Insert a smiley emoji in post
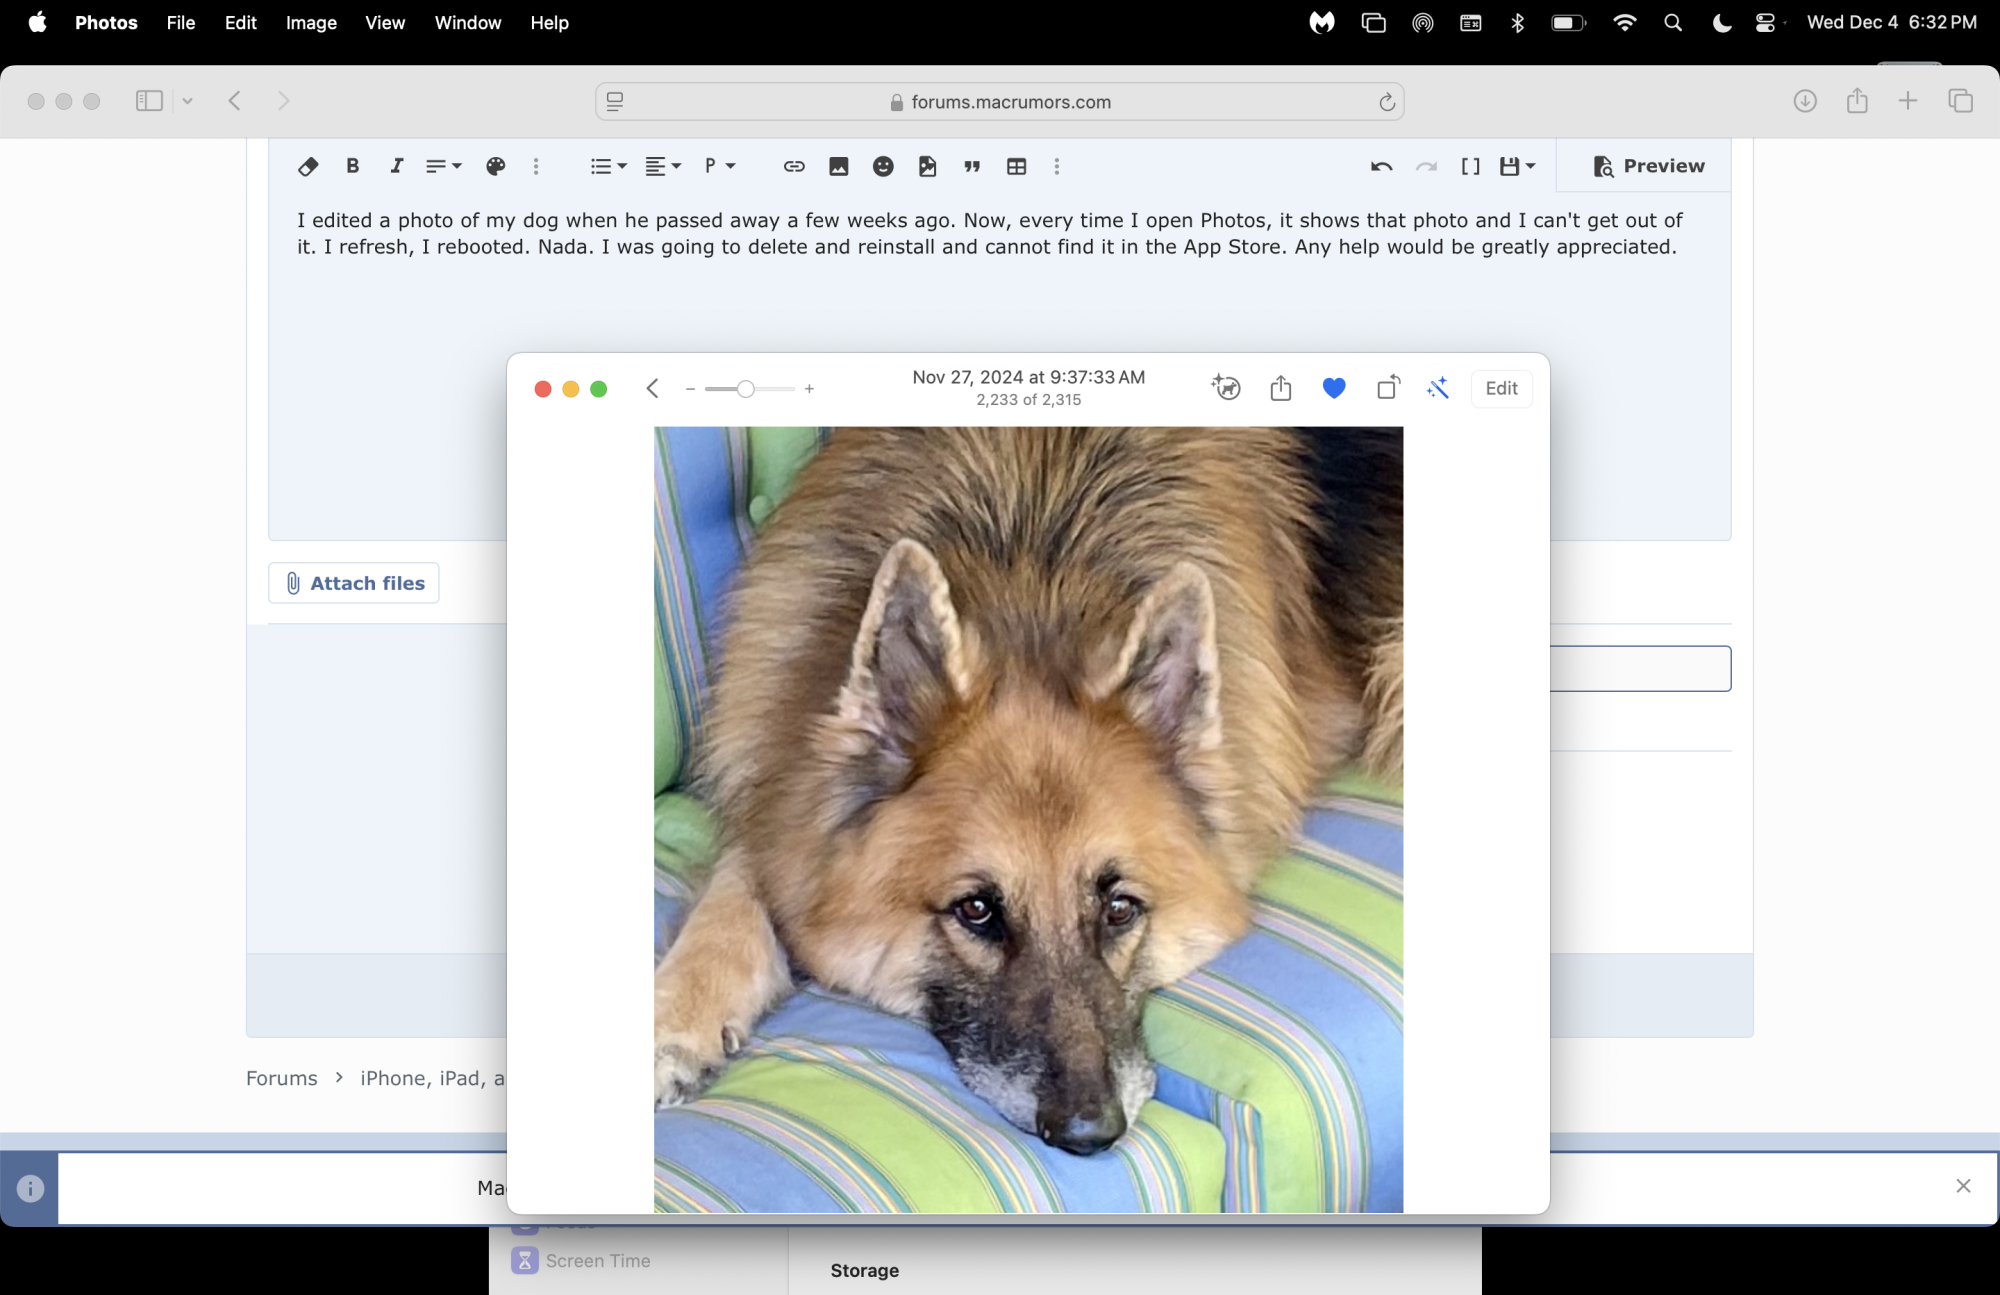2000x1295 pixels. click(x=882, y=167)
